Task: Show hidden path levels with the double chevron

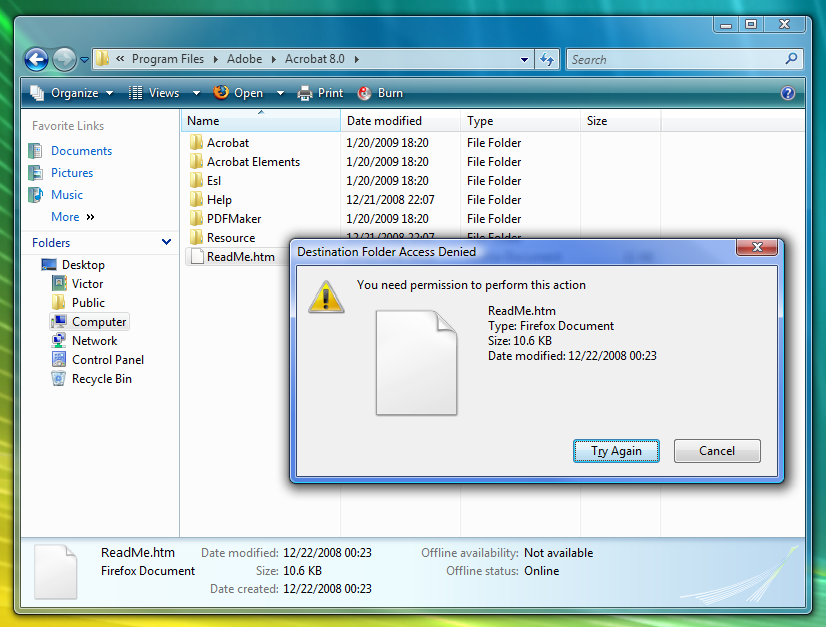Action: 120,58
